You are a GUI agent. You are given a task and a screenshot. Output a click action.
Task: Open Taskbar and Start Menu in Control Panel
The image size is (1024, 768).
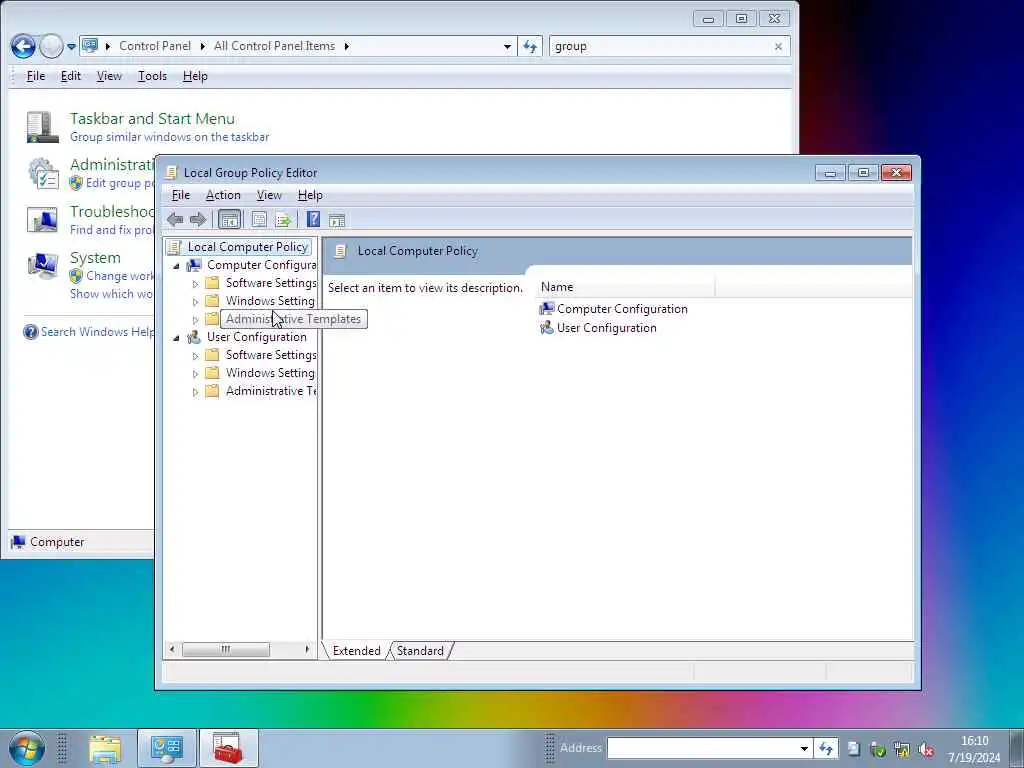point(152,119)
